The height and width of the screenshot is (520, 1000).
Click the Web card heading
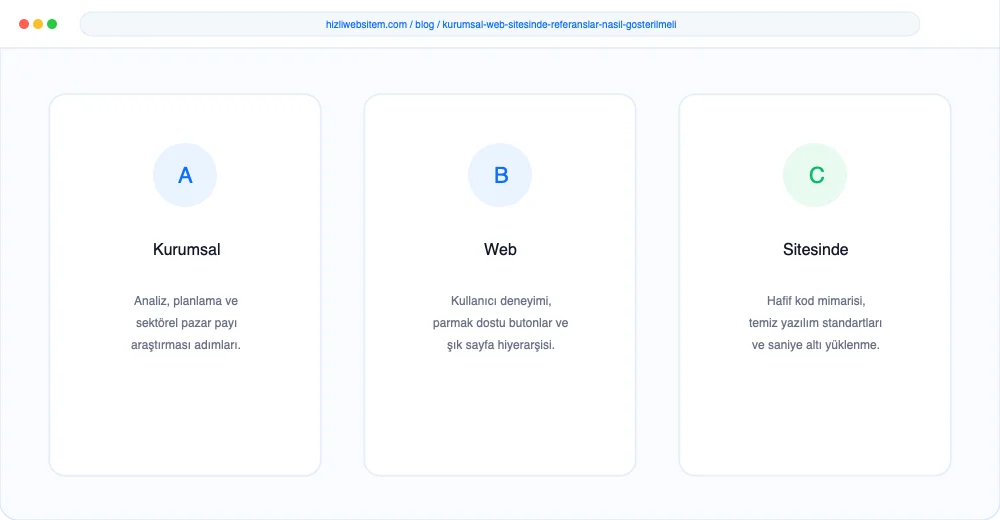pyautogui.click(x=500, y=249)
